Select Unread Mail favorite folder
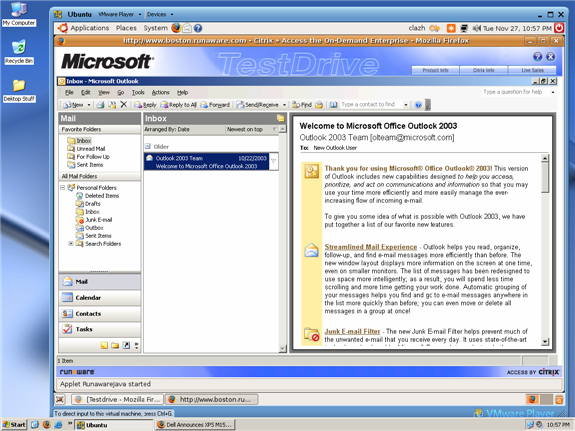The height and width of the screenshot is (431, 575). (x=91, y=149)
